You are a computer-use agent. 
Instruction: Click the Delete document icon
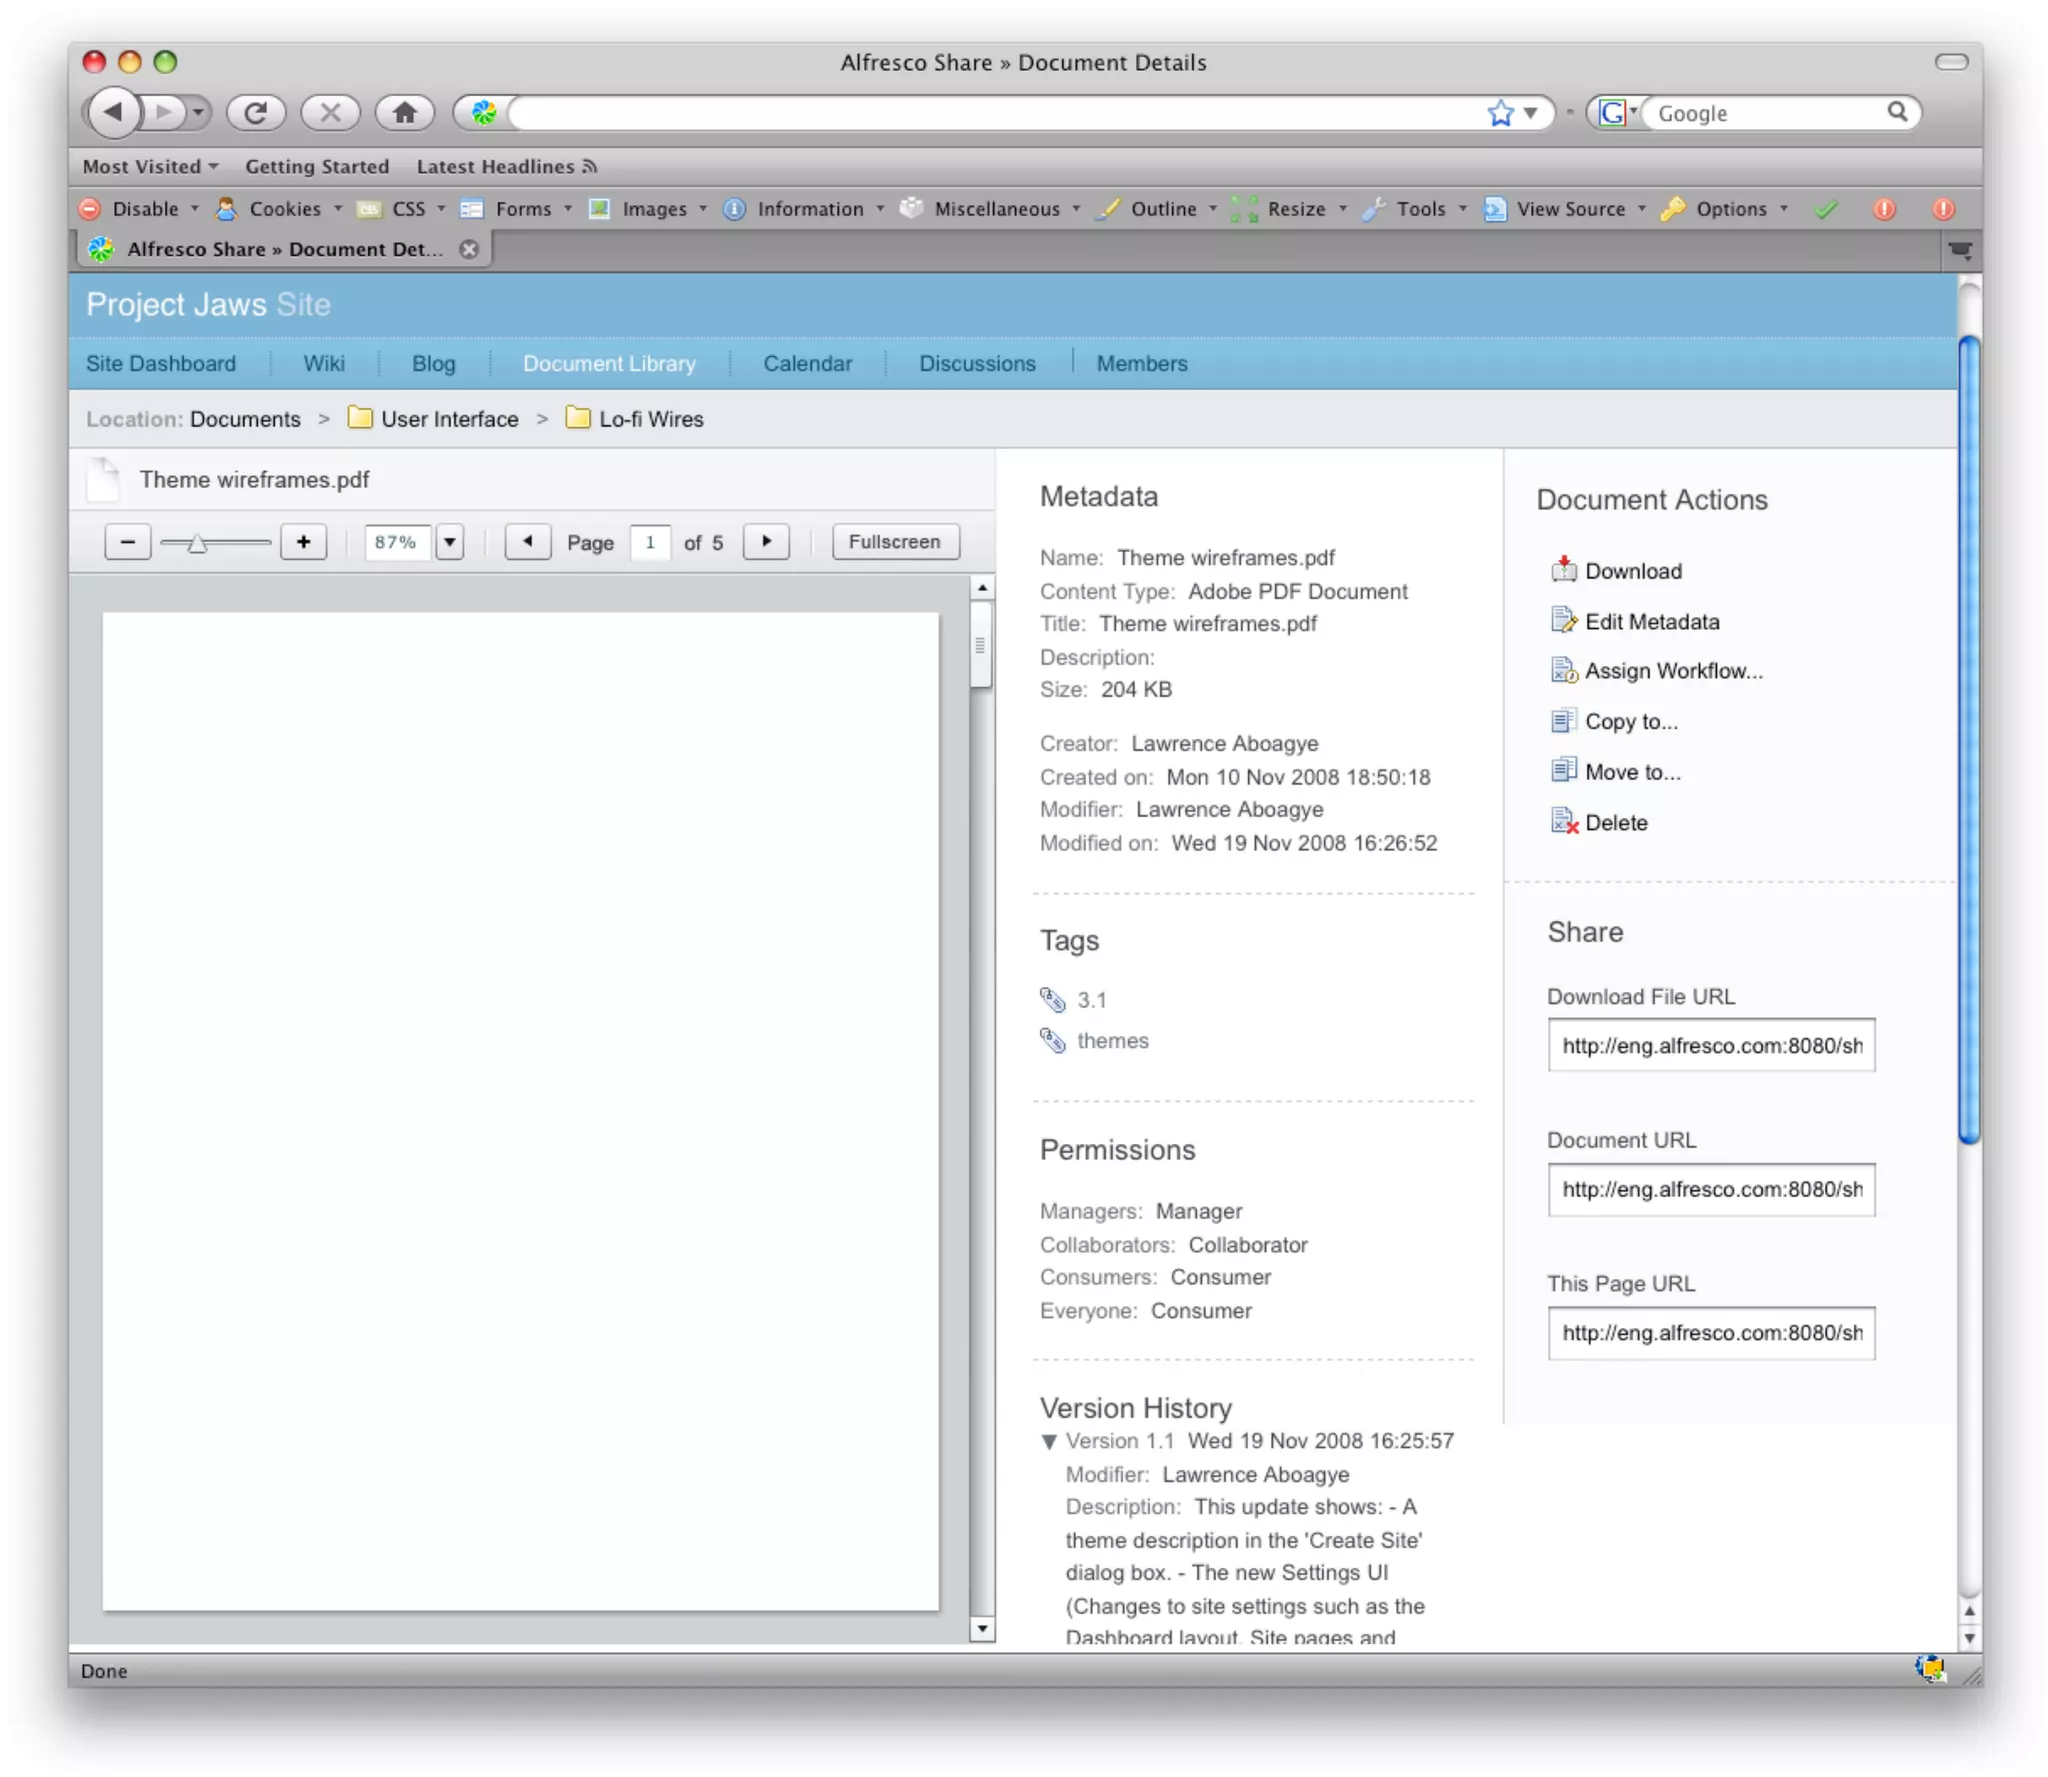[1563, 821]
